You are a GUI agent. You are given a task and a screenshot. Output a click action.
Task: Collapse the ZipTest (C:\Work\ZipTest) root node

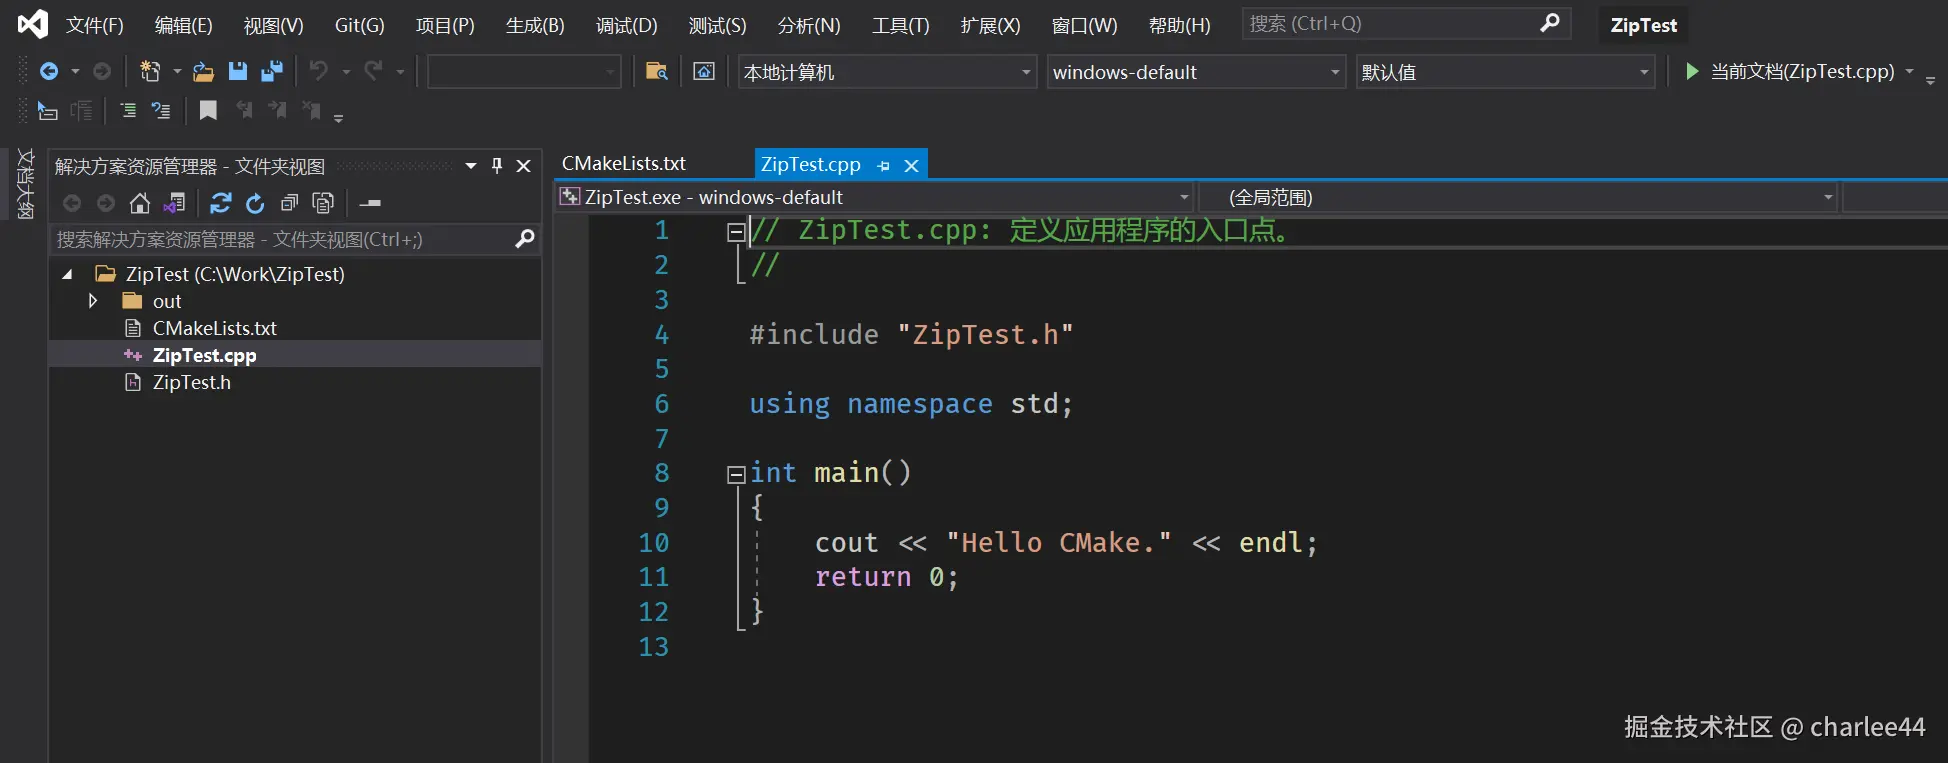pos(67,274)
